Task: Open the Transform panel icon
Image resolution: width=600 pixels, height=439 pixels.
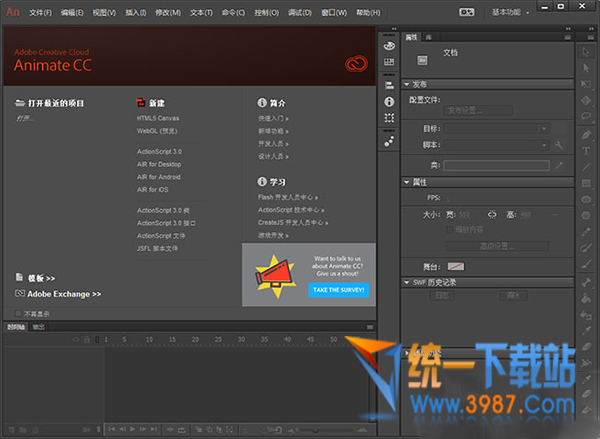Action: tap(389, 118)
